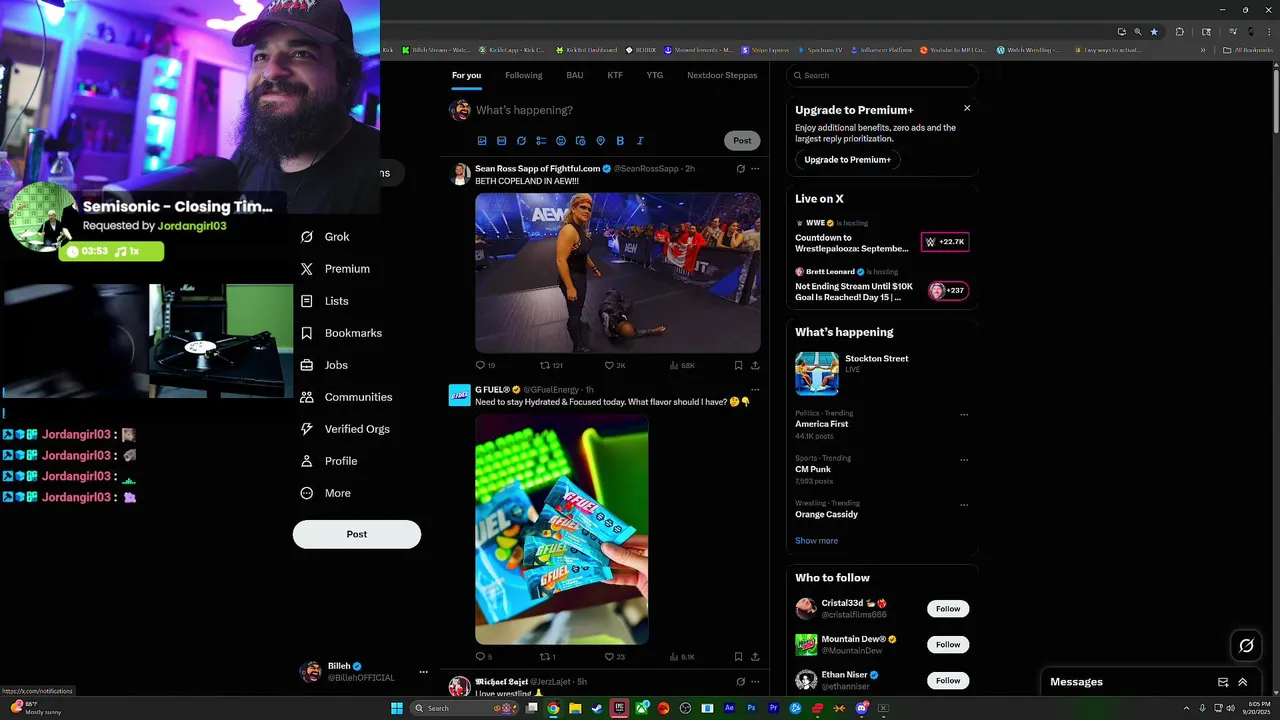1280x720 pixels.
Task: Toggle italic text formatting in composer
Action: (640, 141)
